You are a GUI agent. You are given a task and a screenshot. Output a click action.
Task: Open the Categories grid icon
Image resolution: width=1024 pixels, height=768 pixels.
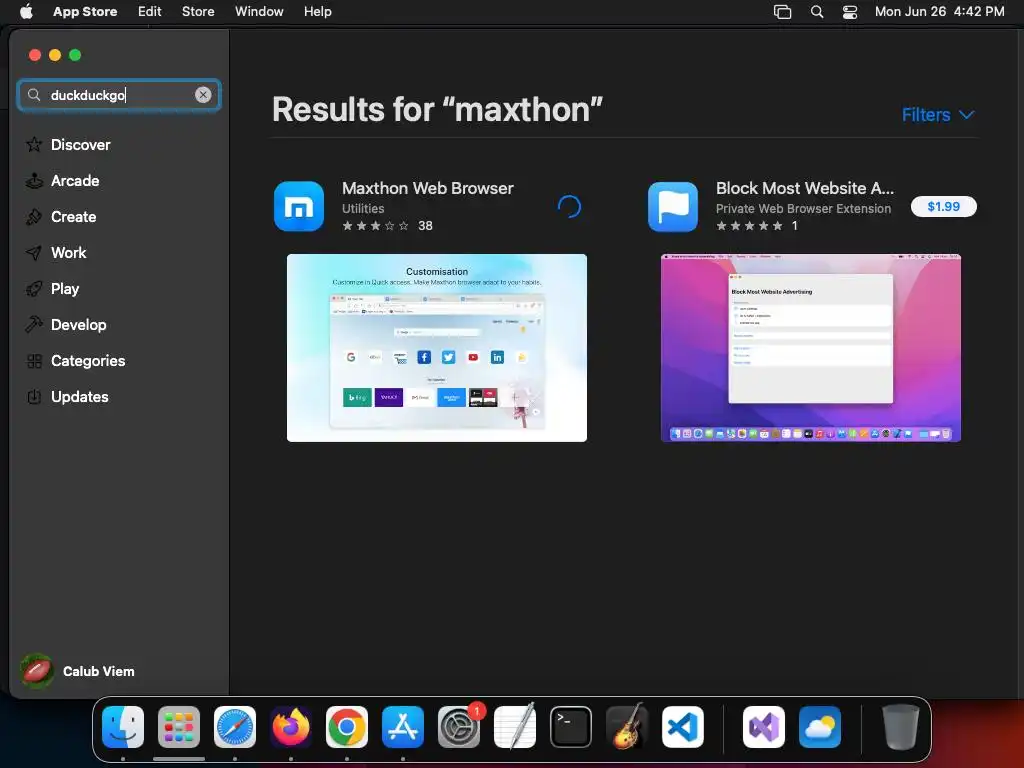pyautogui.click(x=34, y=360)
